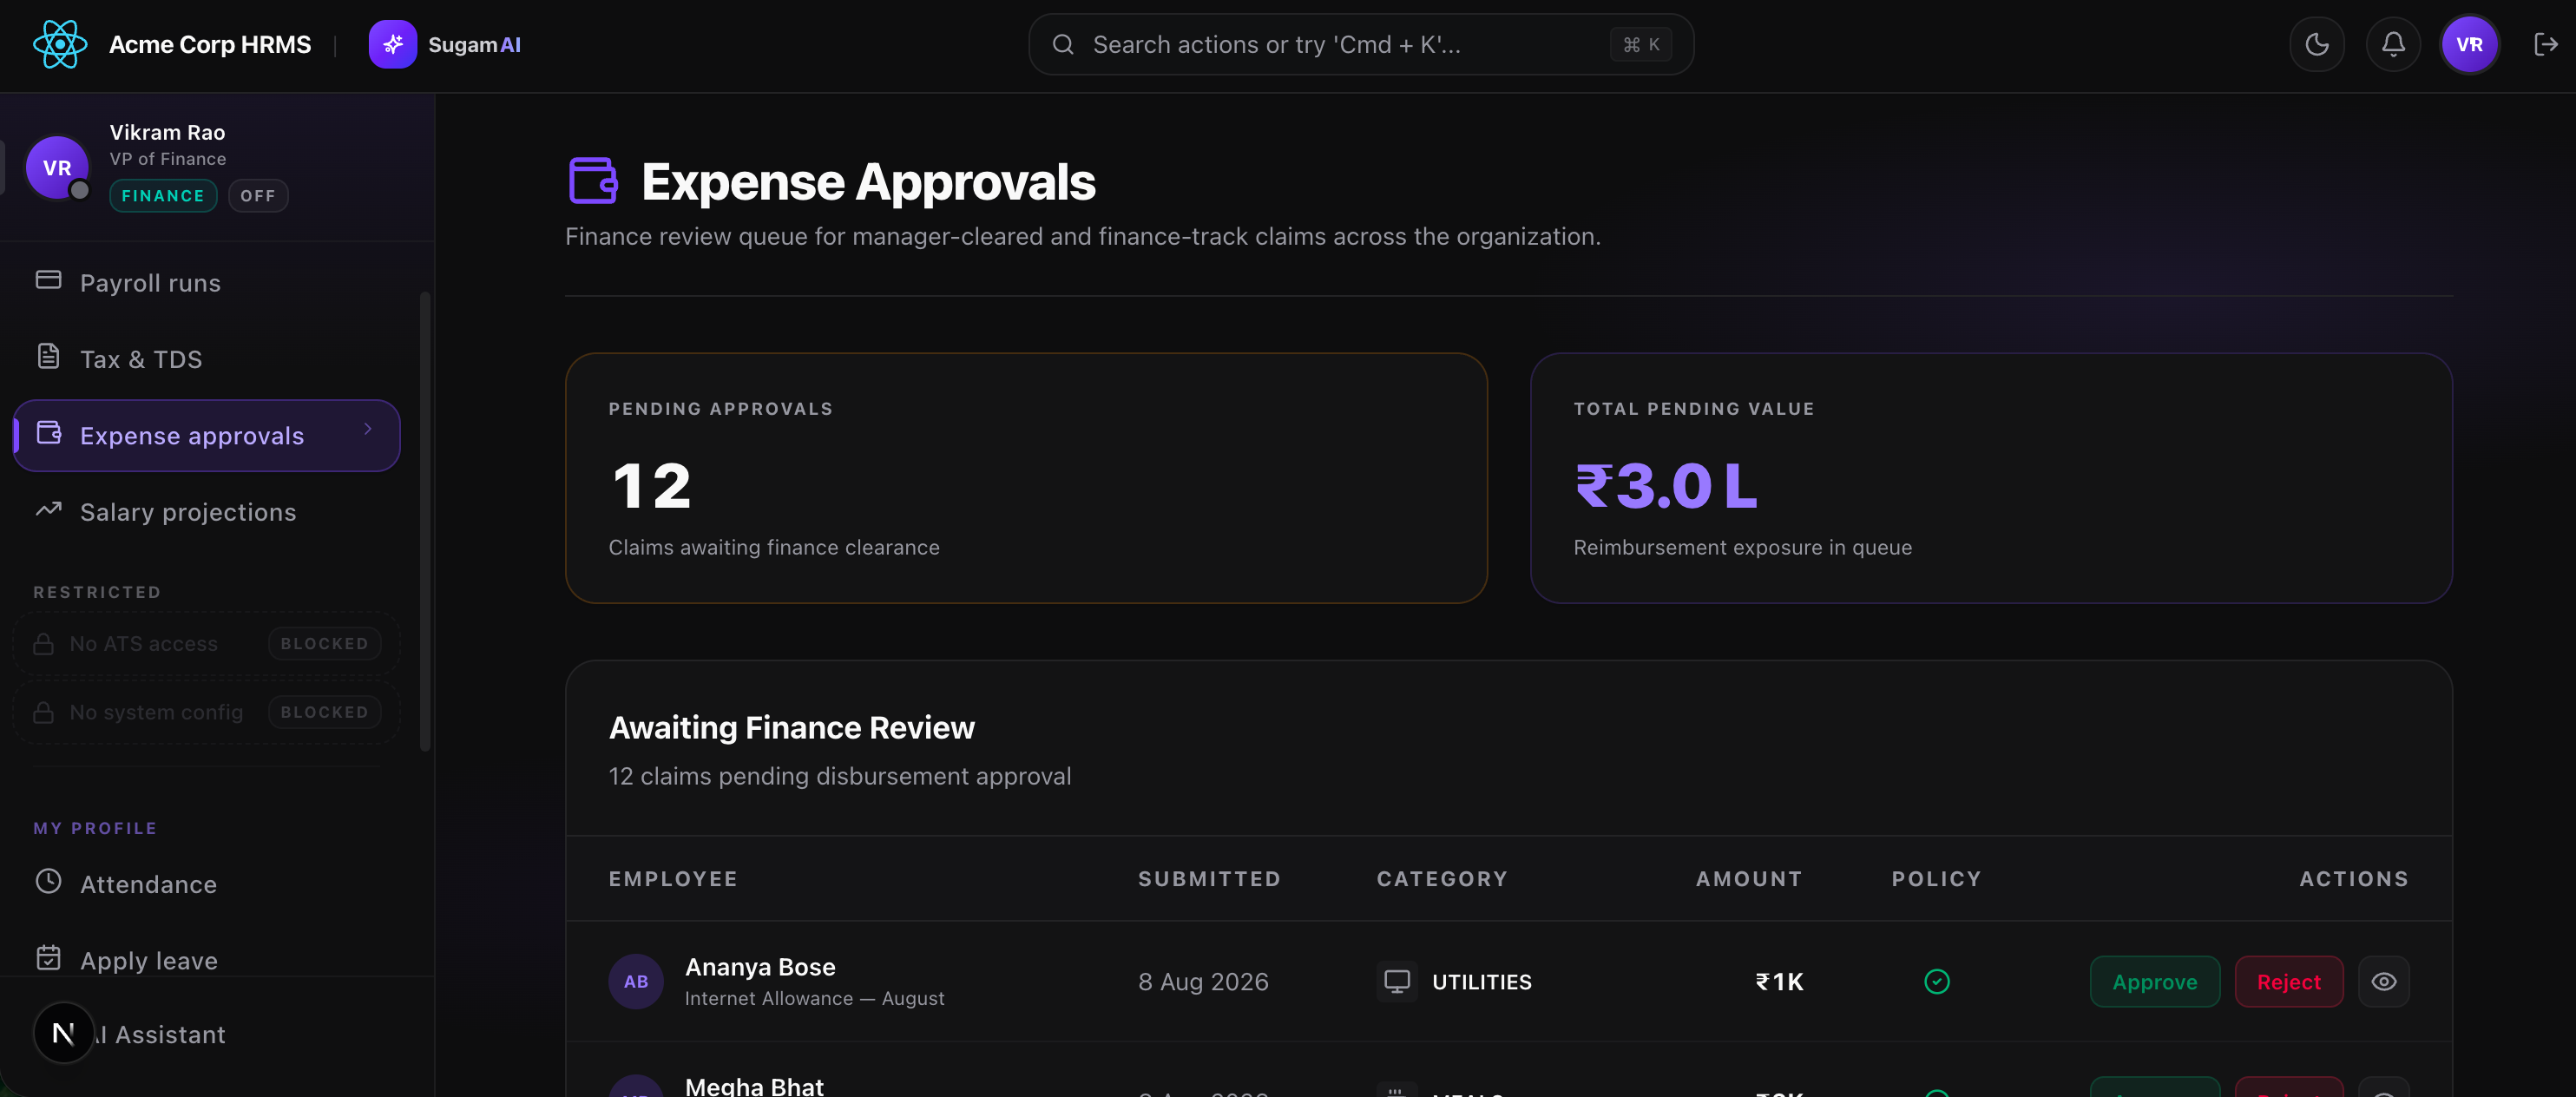Click the search magnifier icon

tap(1063, 44)
